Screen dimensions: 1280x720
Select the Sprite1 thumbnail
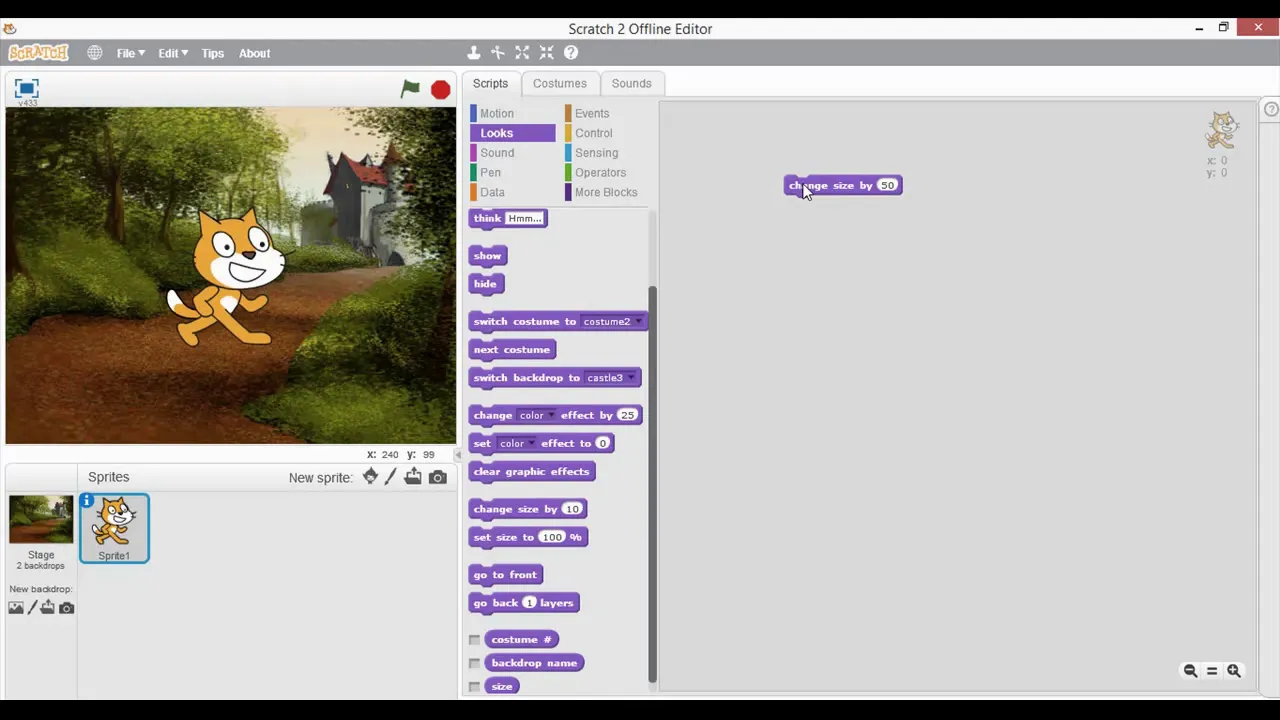pos(114,528)
